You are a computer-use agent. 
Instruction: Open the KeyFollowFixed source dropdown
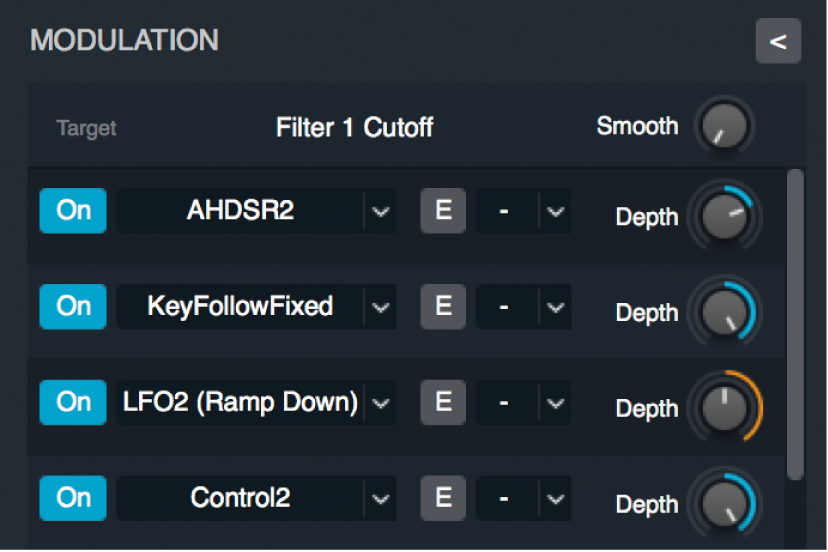(x=380, y=308)
